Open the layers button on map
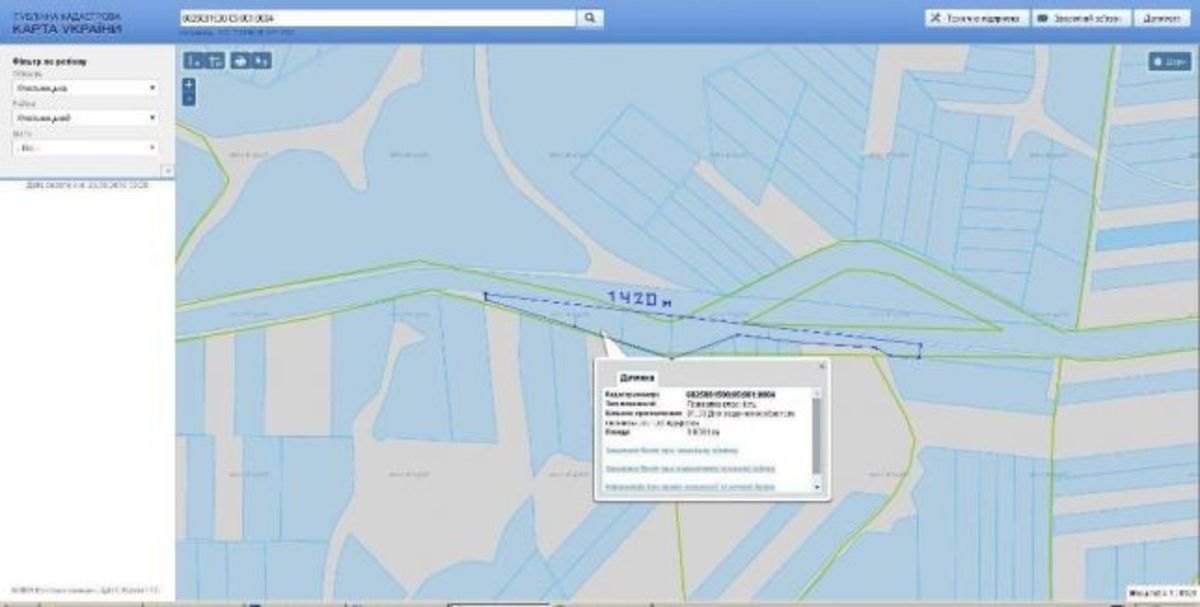Viewport: 1200px width, 607px height. [1169, 61]
